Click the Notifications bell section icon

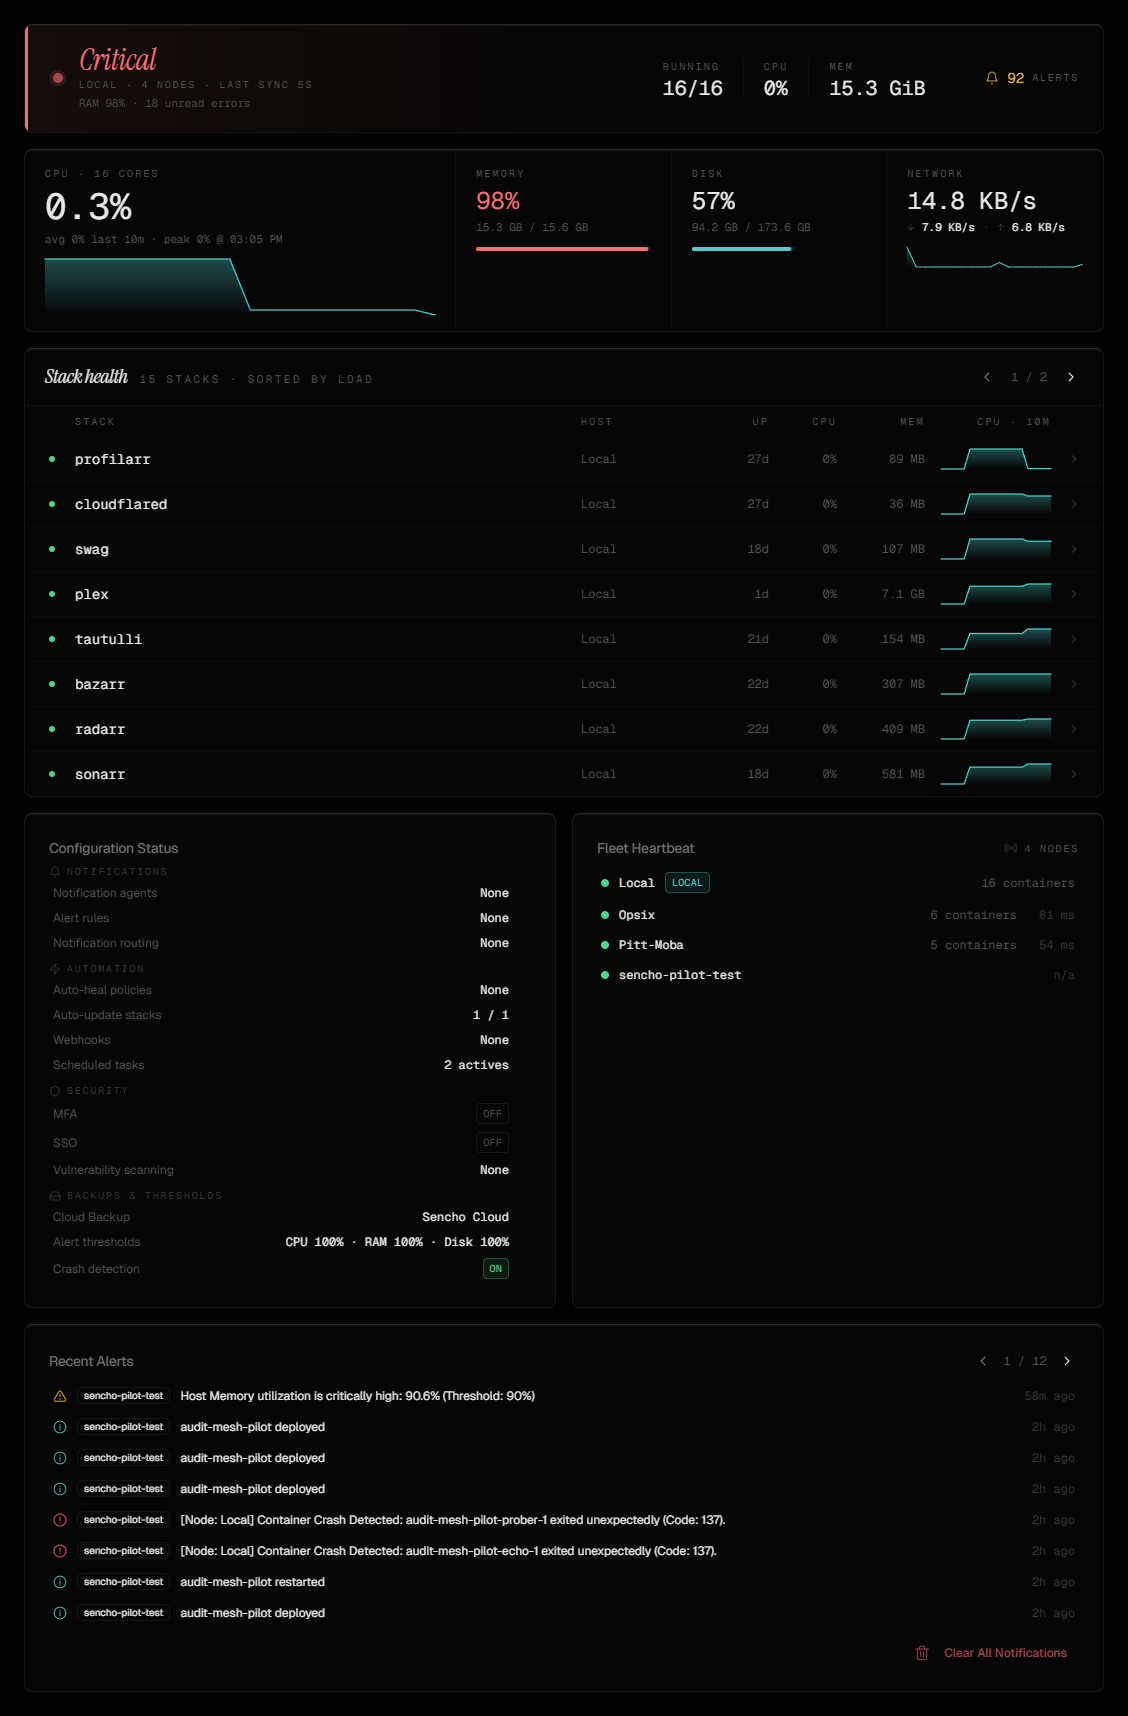pyautogui.click(x=55, y=872)
